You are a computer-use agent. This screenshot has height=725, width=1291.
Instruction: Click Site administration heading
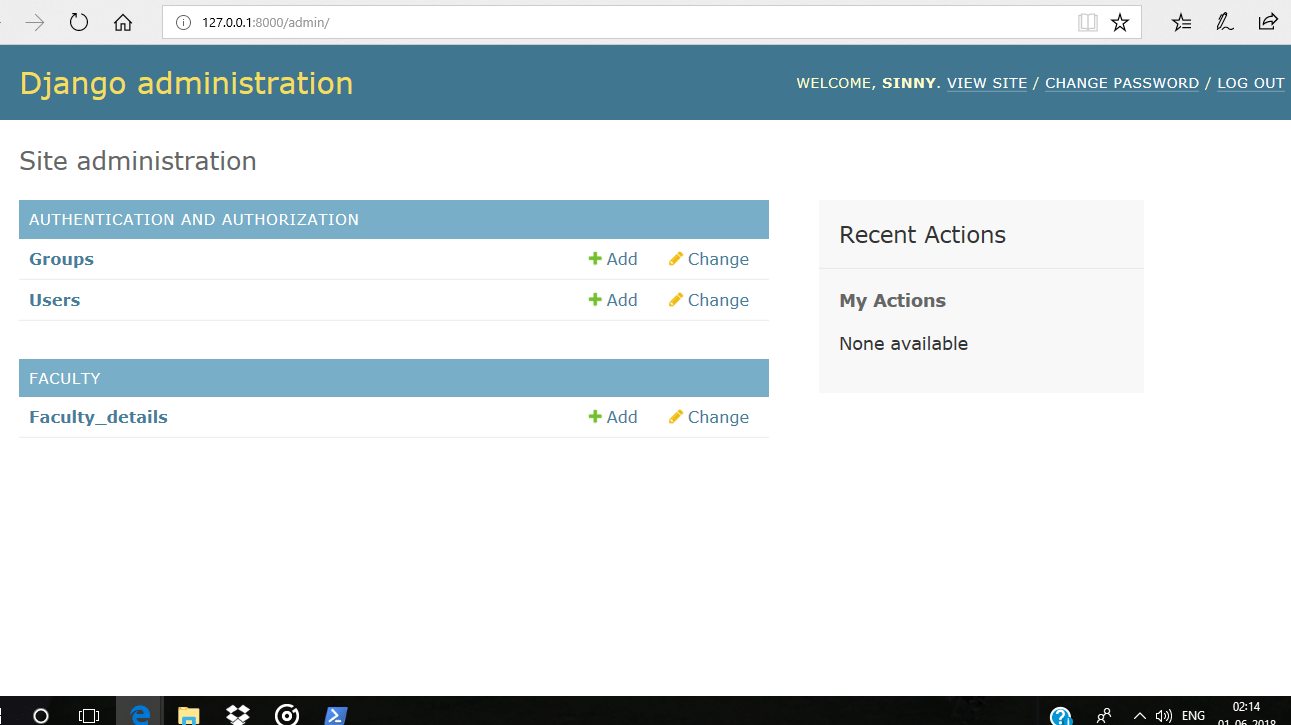pyautogui.click(x=138, y=161)
